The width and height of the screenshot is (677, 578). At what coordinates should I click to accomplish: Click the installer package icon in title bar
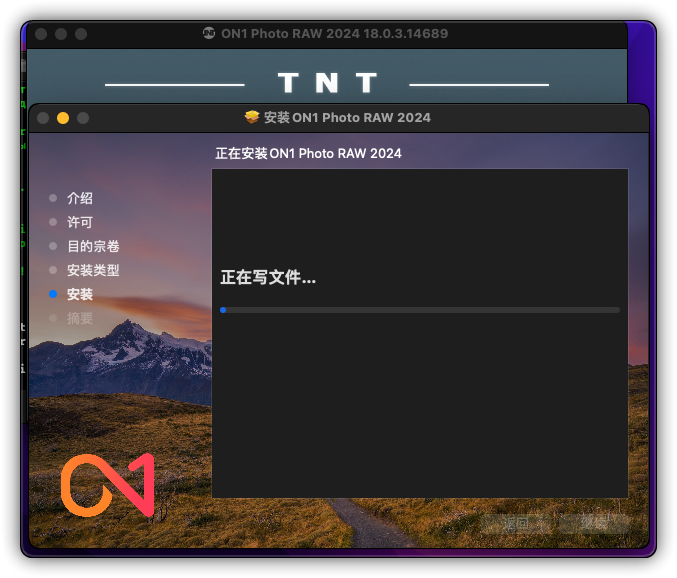[252, 117]
